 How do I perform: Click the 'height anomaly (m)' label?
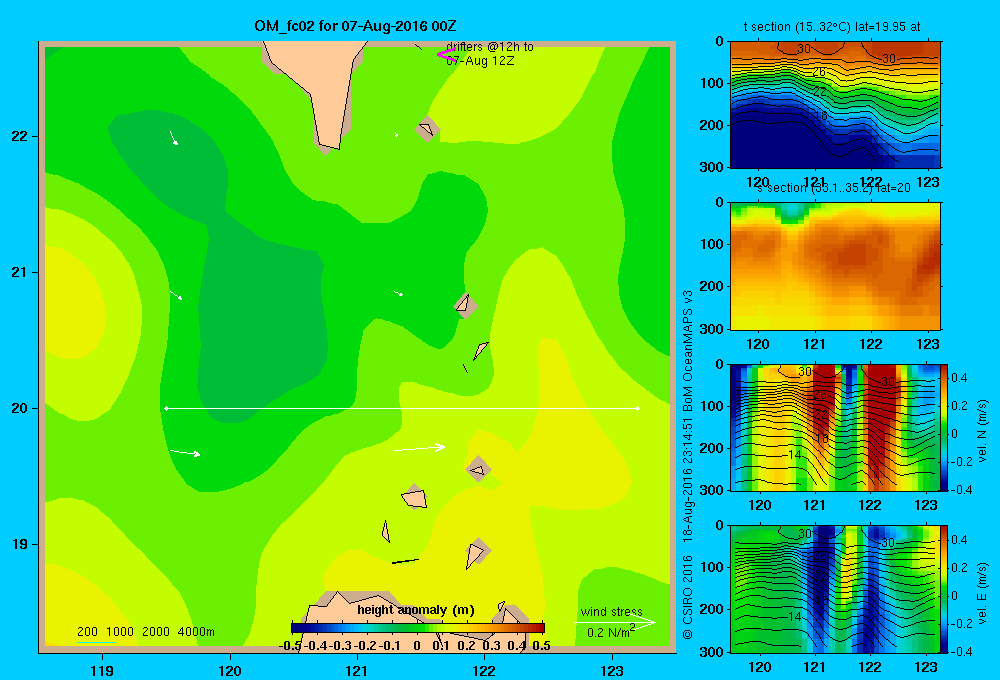pos(416,609)
